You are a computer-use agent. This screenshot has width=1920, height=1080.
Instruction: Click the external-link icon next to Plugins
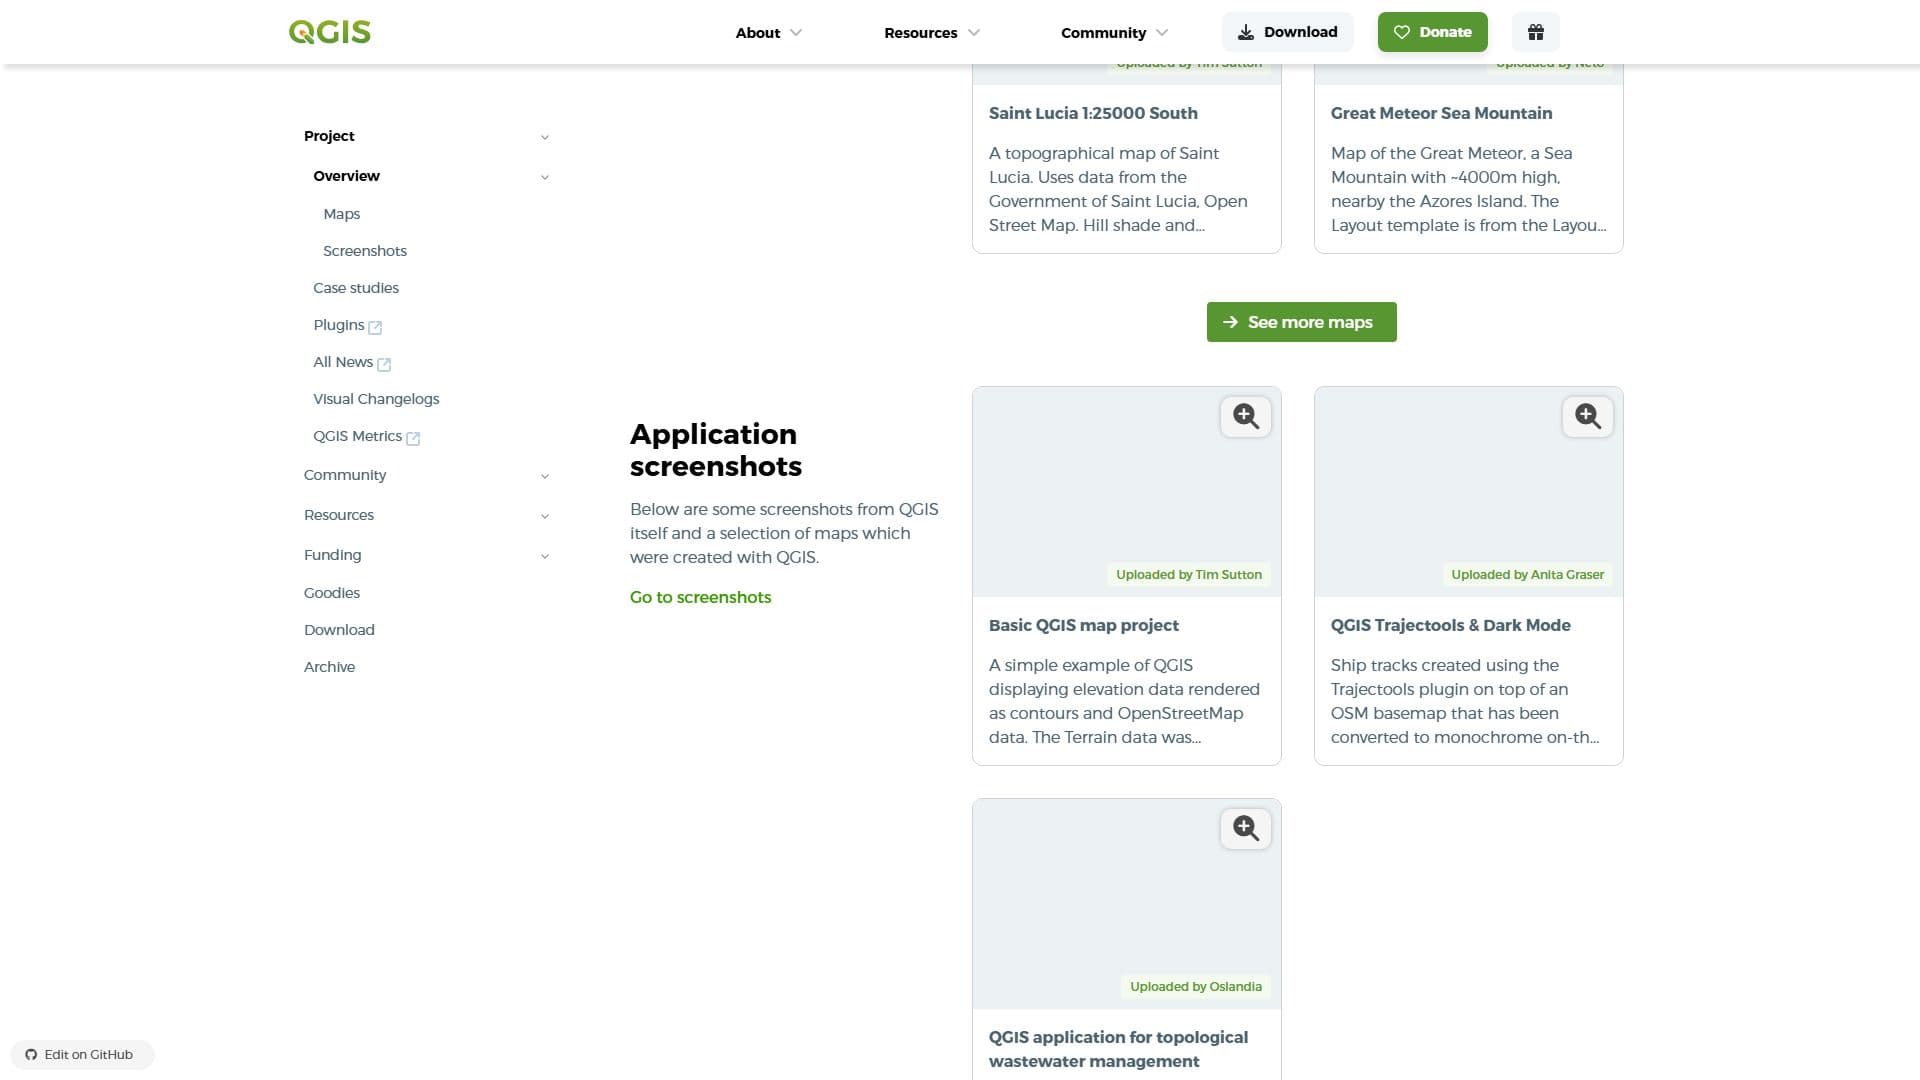click(375, 327)
